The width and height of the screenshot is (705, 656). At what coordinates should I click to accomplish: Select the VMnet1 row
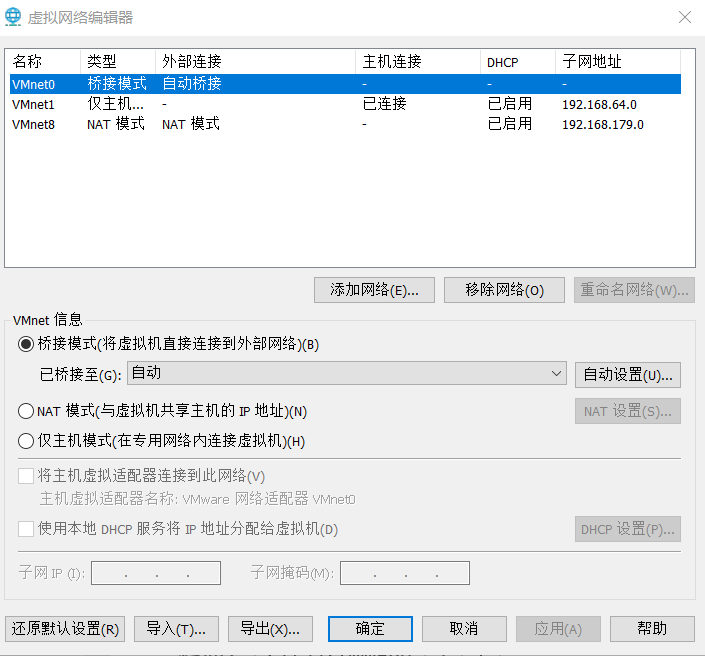[345, 104]
